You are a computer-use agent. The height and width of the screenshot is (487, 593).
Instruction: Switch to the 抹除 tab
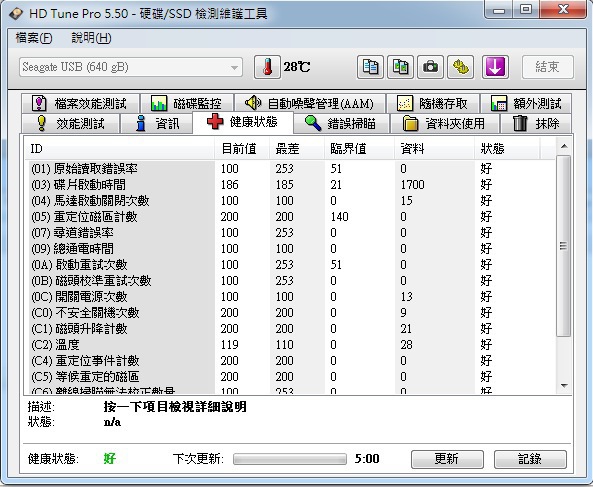coord(536,123)
